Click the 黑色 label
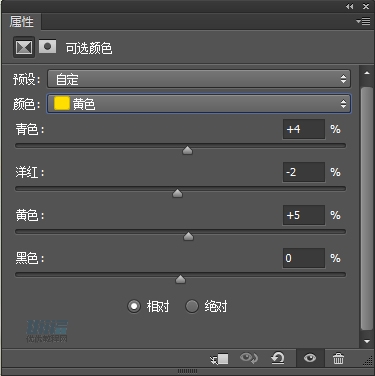 click(x=30, y=258)
